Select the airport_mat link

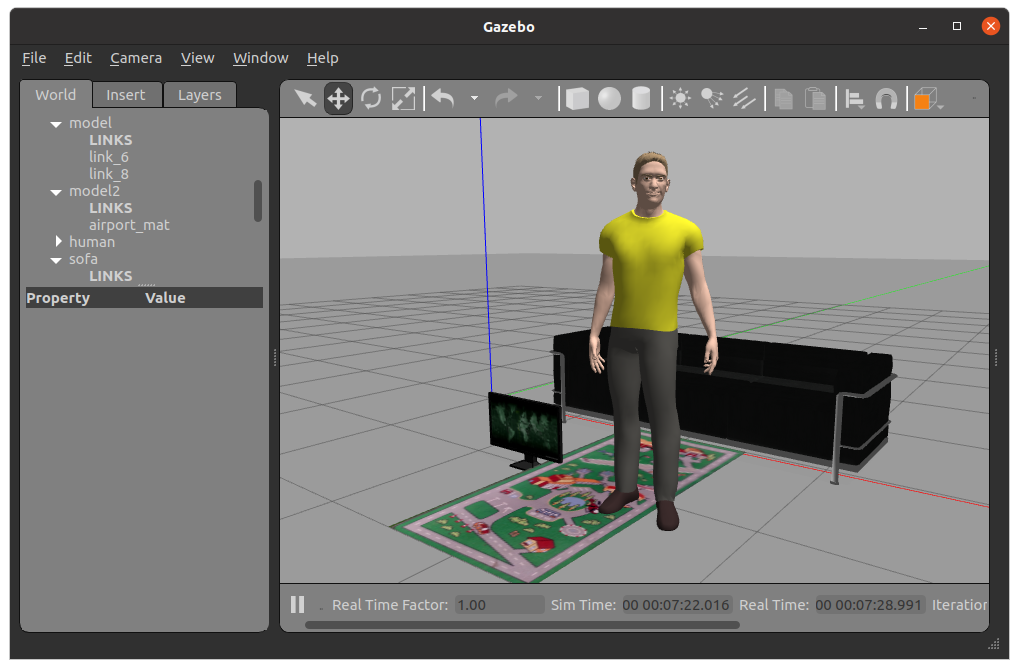tap(129, 225)
